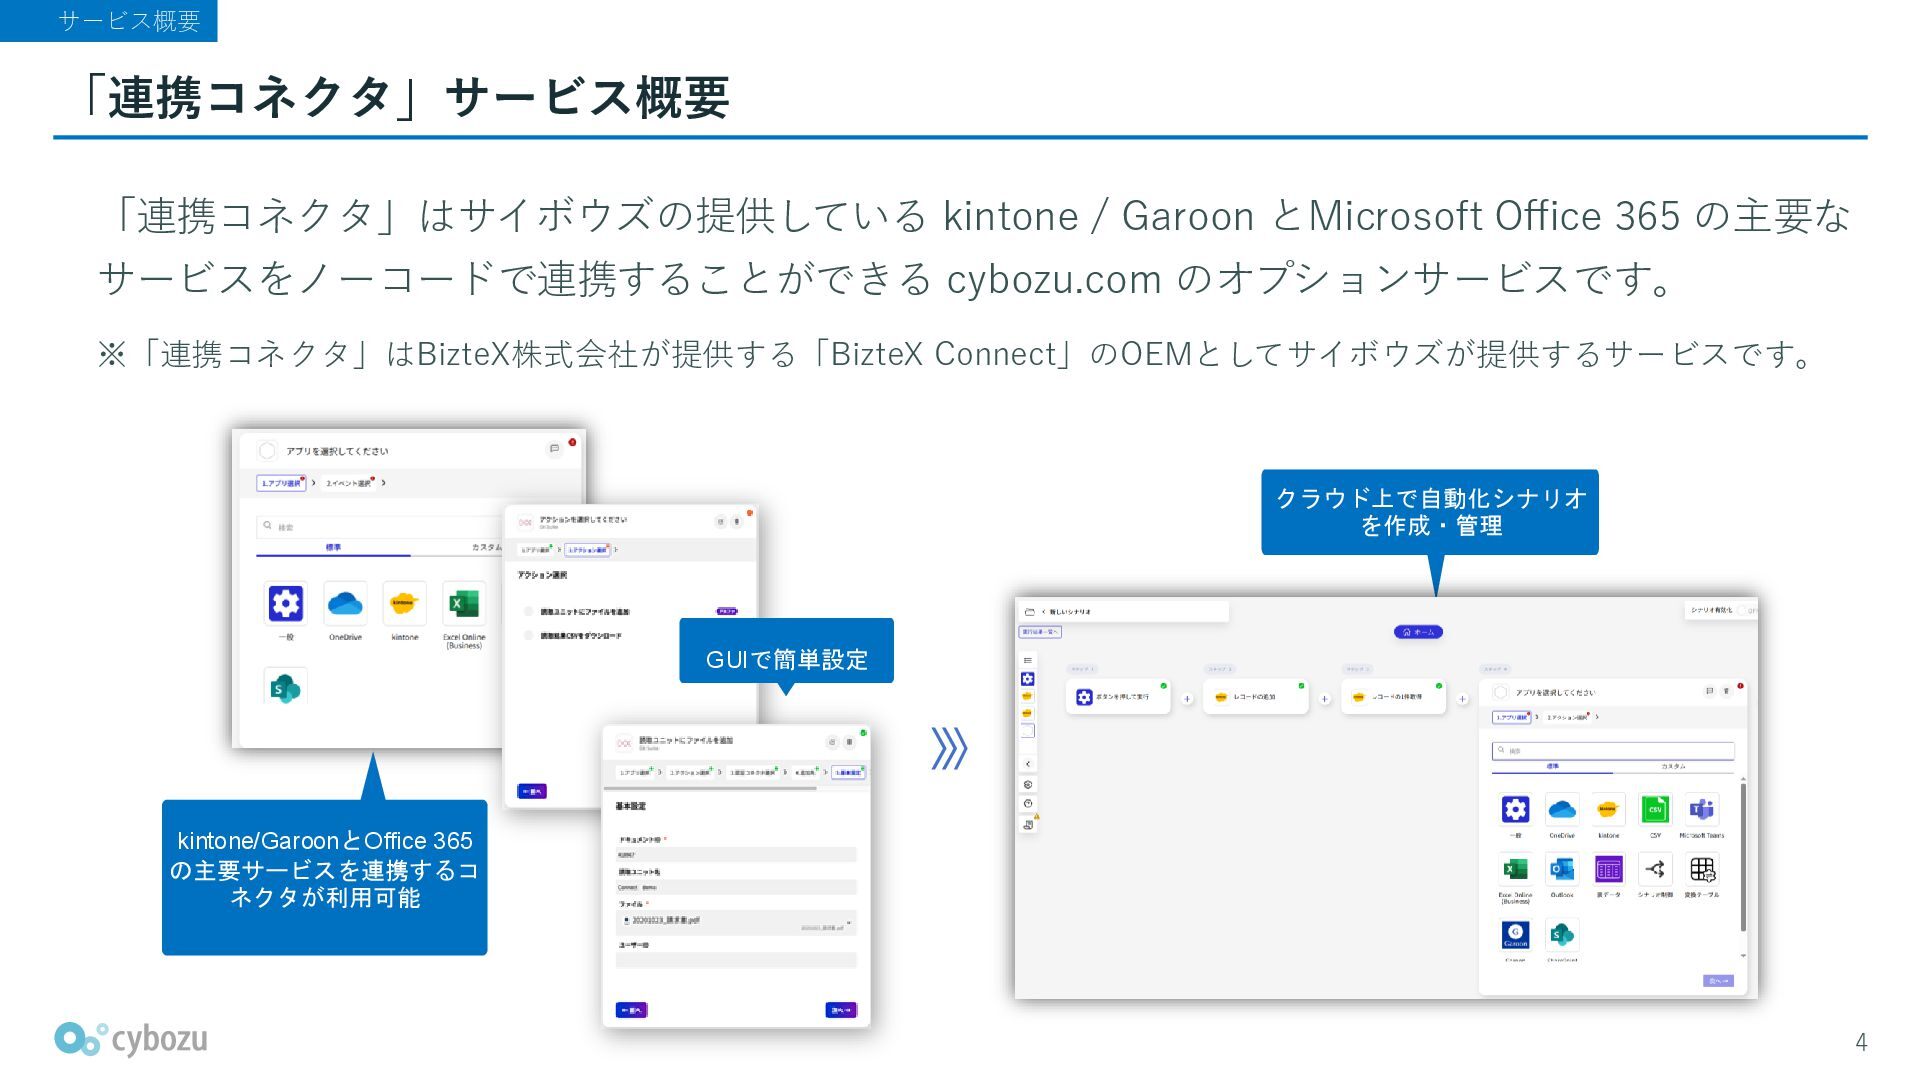The image size is (1920, 1080).
Task: Open the hamburger menu in scenario sidebar
Action: pos(1027,661)
